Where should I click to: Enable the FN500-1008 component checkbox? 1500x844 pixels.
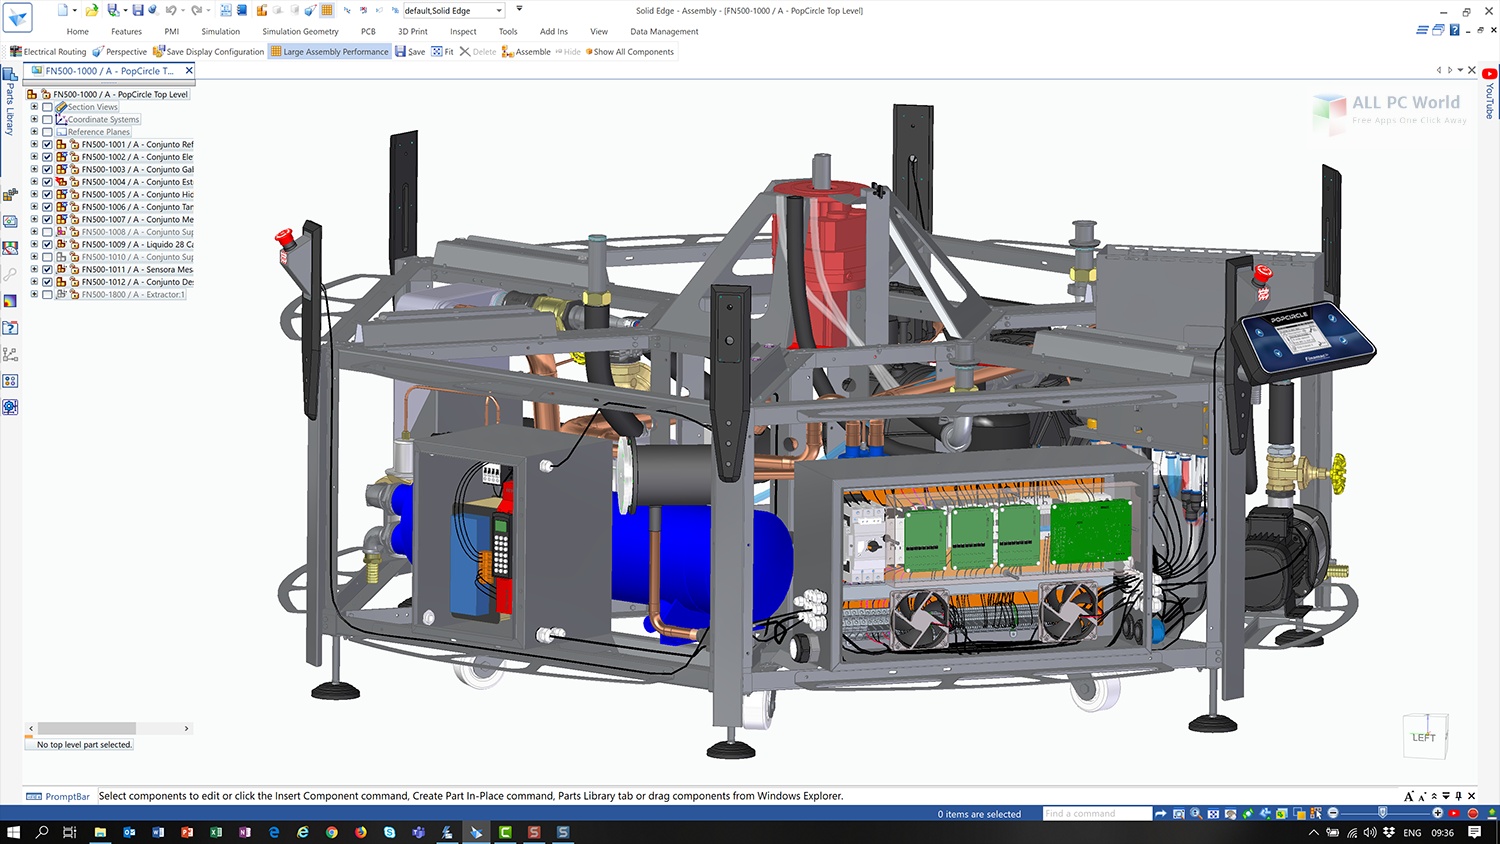[x=47, y=232]
